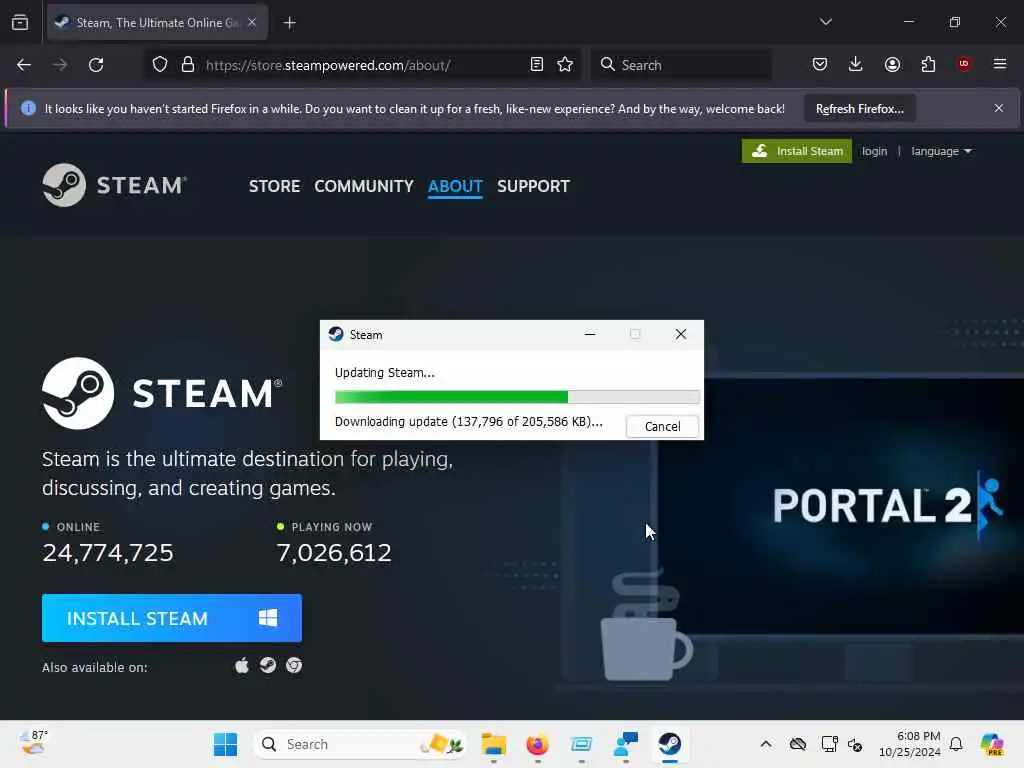The width and height of the screenshot is (1024, 768).
Task: Click the Updating Steam progress bar
Action: pyautogui.click(x=517, y=397)
